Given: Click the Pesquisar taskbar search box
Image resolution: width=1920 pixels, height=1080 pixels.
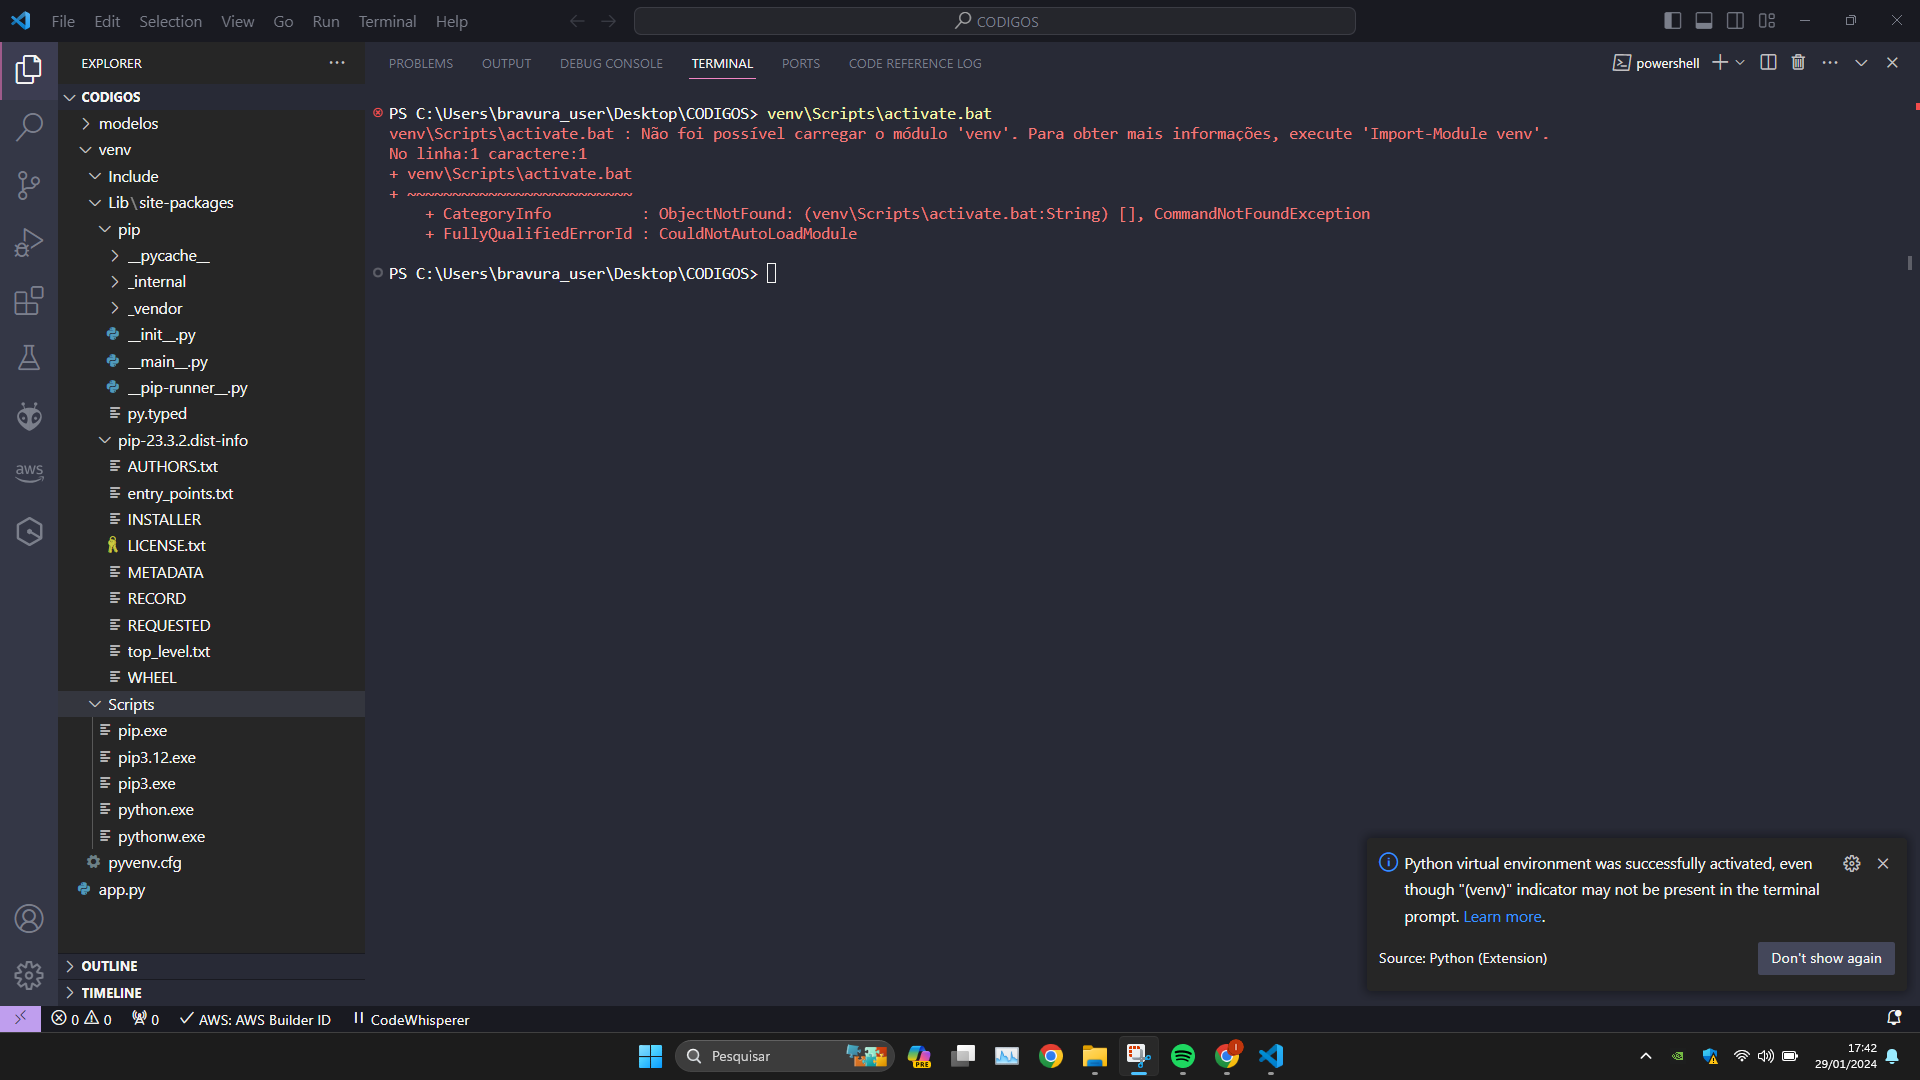Looking at the screenshot, I should click(785, 1056).
